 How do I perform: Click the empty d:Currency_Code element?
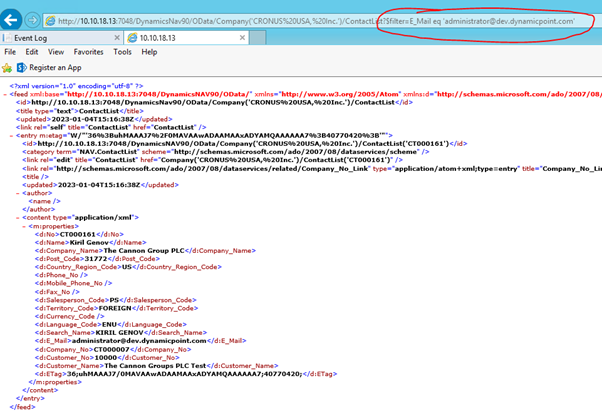pos(69,316)
